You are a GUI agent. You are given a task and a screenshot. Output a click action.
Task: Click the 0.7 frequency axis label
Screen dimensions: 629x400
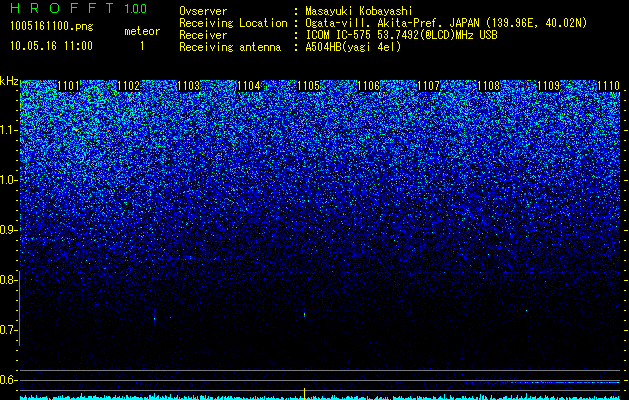click(x=8, y=330)
